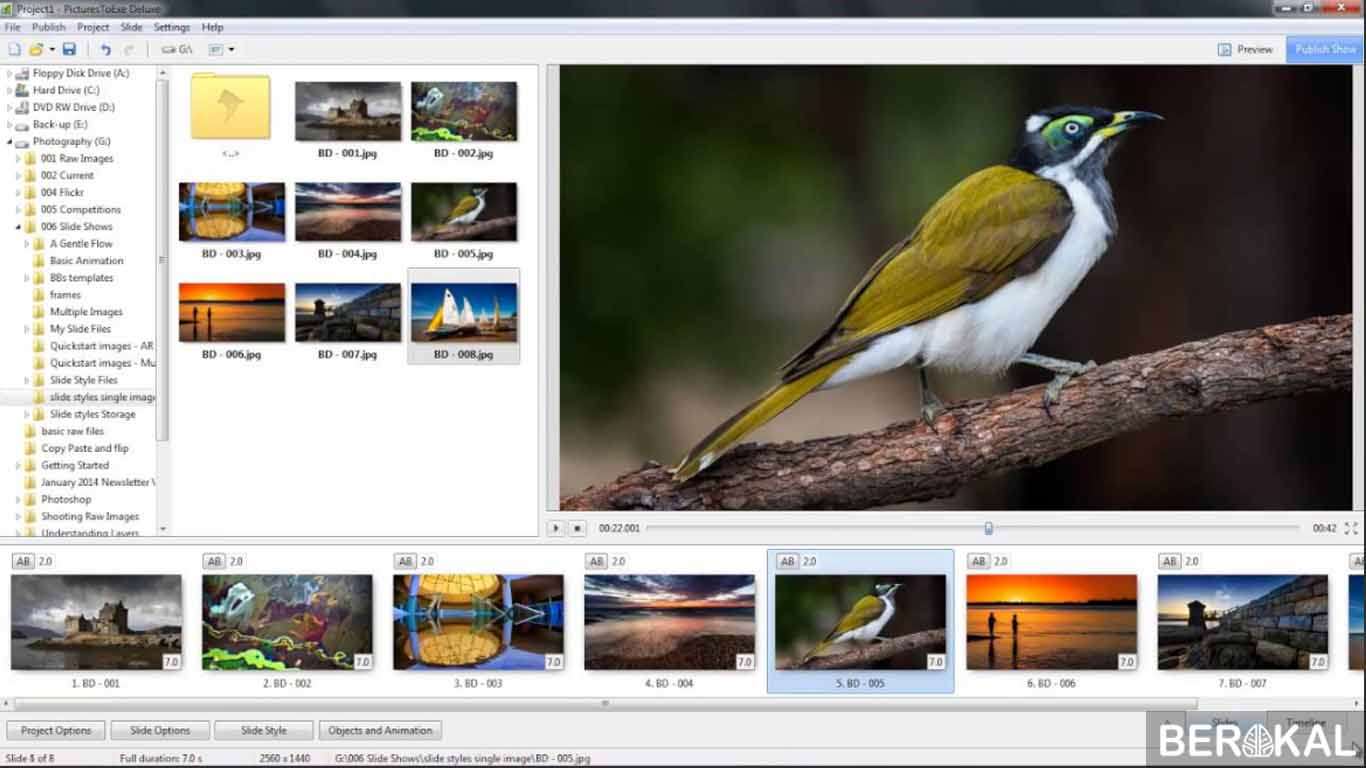Open the Publish menu
The width and height of the screenshot is (1366, 768).
point(48,27)
